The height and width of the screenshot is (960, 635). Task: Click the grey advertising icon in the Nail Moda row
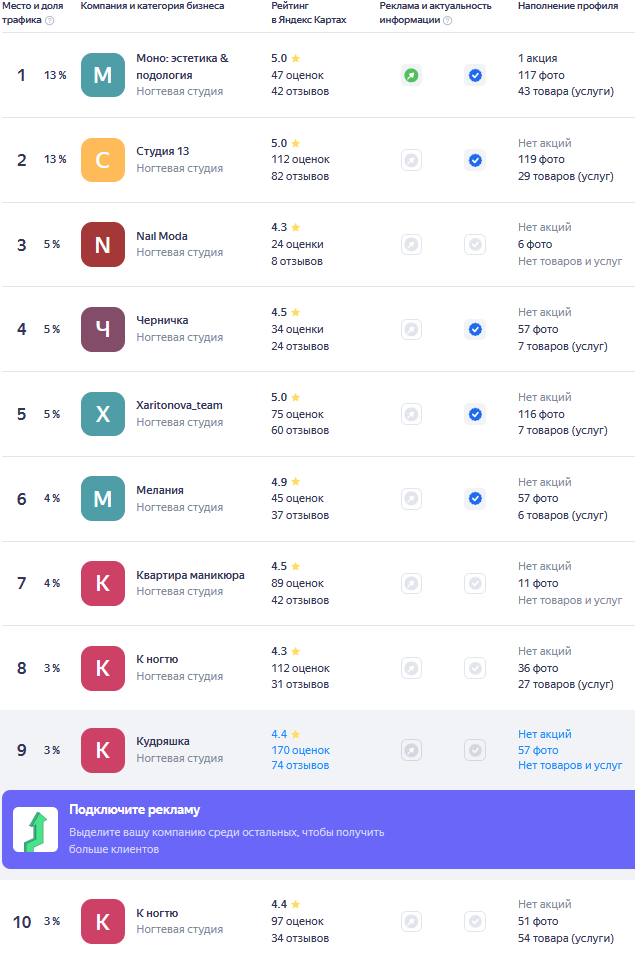[411, 244]
